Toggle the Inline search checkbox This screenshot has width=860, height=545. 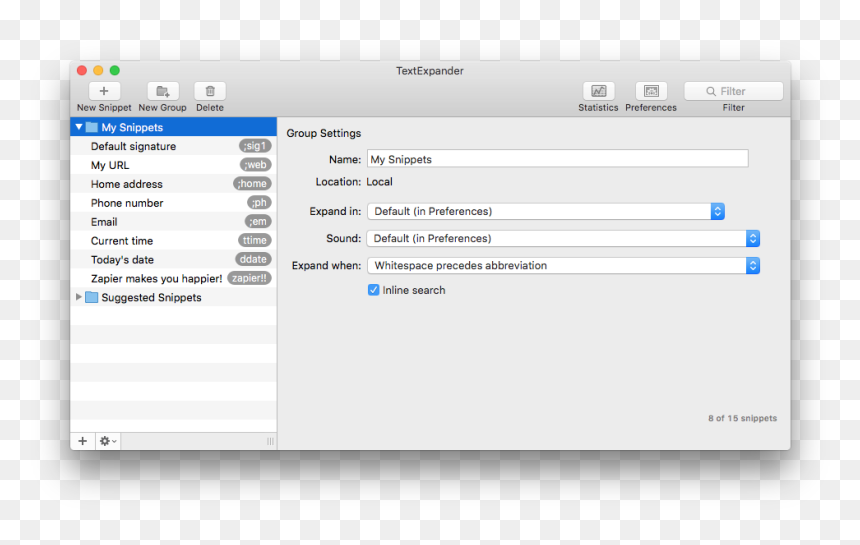tap(374, 290)
